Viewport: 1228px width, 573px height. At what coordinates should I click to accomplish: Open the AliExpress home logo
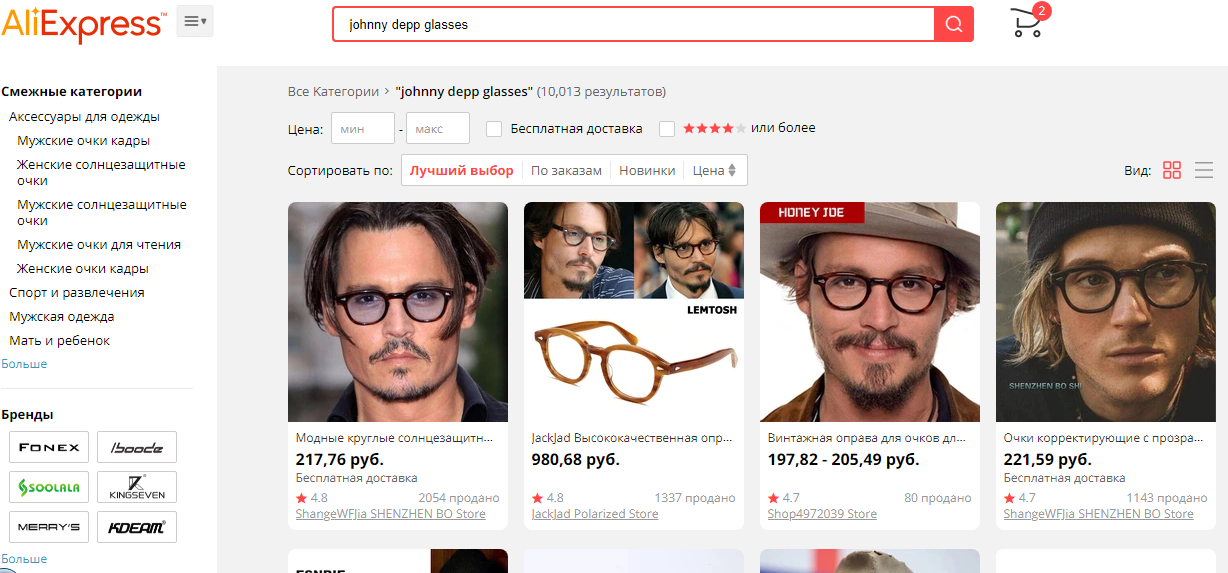[x=83, y=25]
